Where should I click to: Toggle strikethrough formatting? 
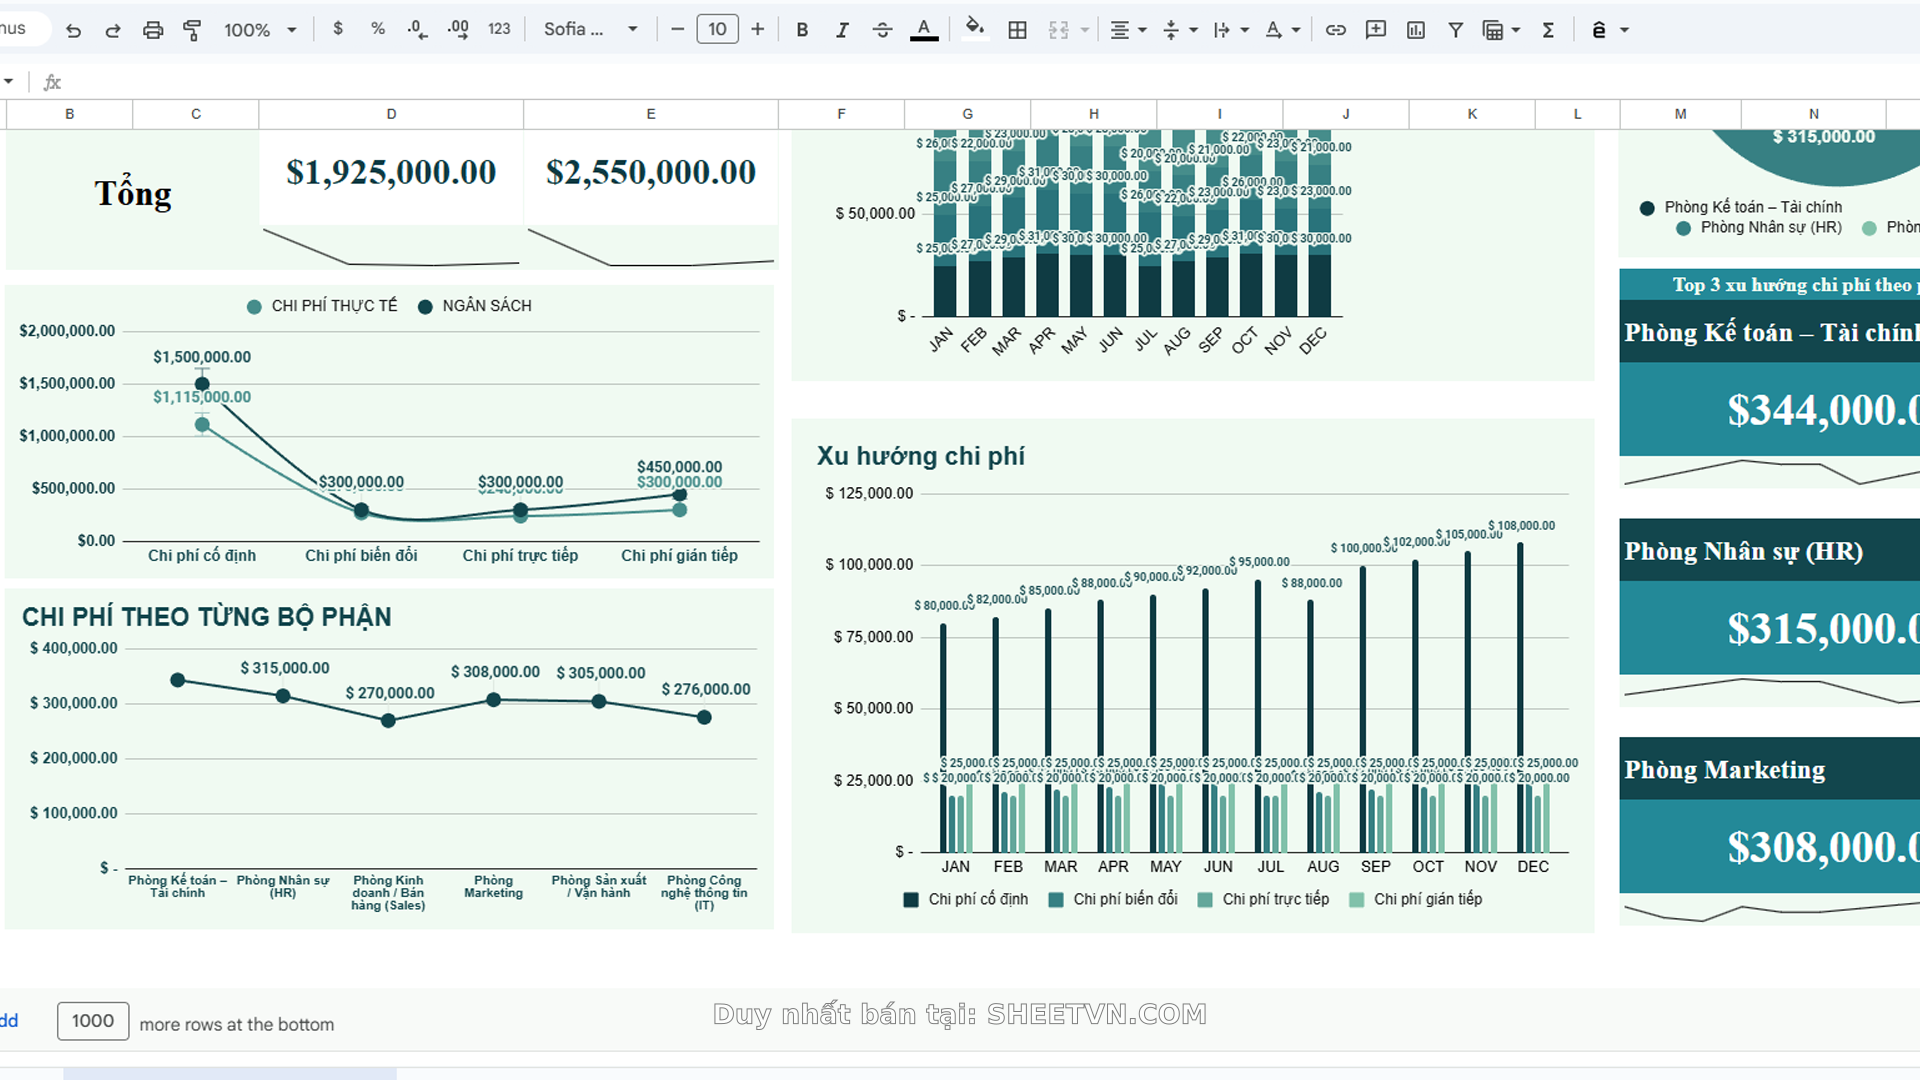881,30
